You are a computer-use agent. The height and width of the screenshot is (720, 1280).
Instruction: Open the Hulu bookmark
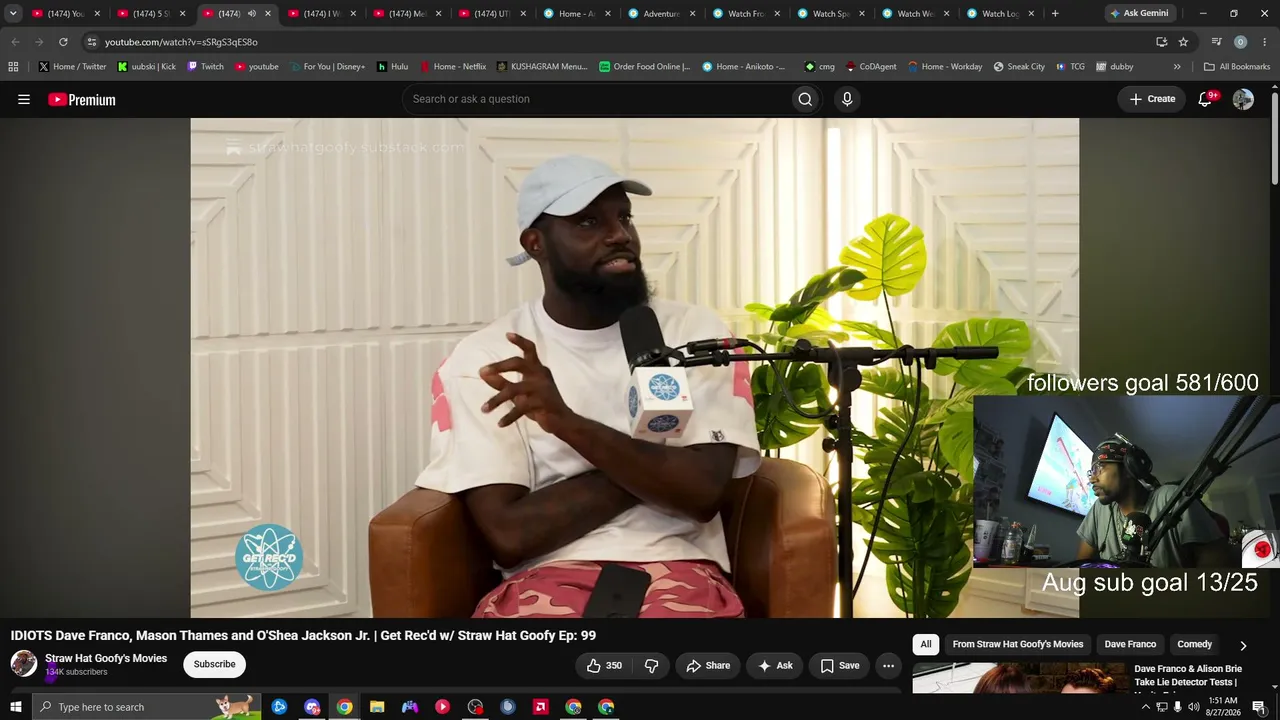point(392,67)
